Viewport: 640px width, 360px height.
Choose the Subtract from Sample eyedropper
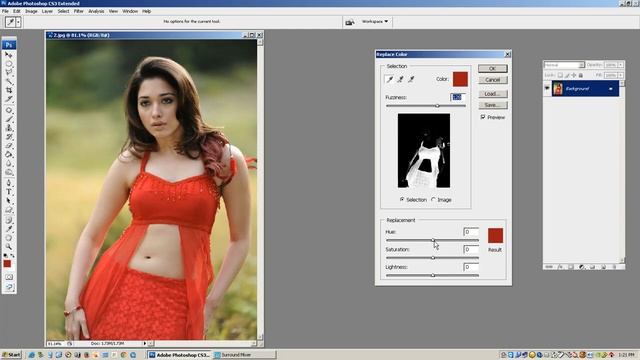[x=411, y=79]
